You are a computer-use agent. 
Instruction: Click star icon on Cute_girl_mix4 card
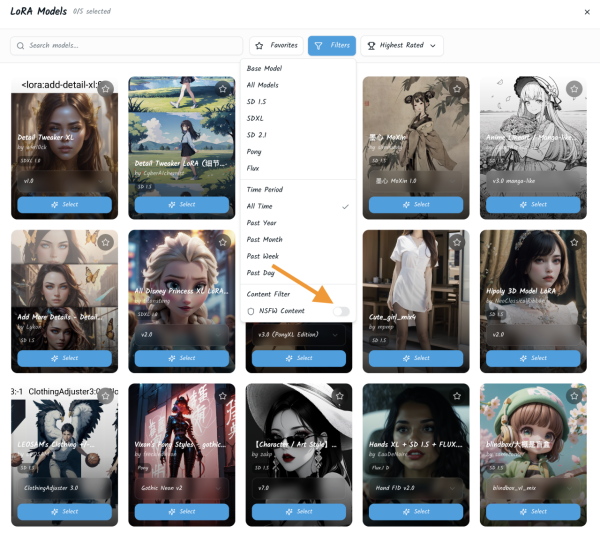(457, 242)
